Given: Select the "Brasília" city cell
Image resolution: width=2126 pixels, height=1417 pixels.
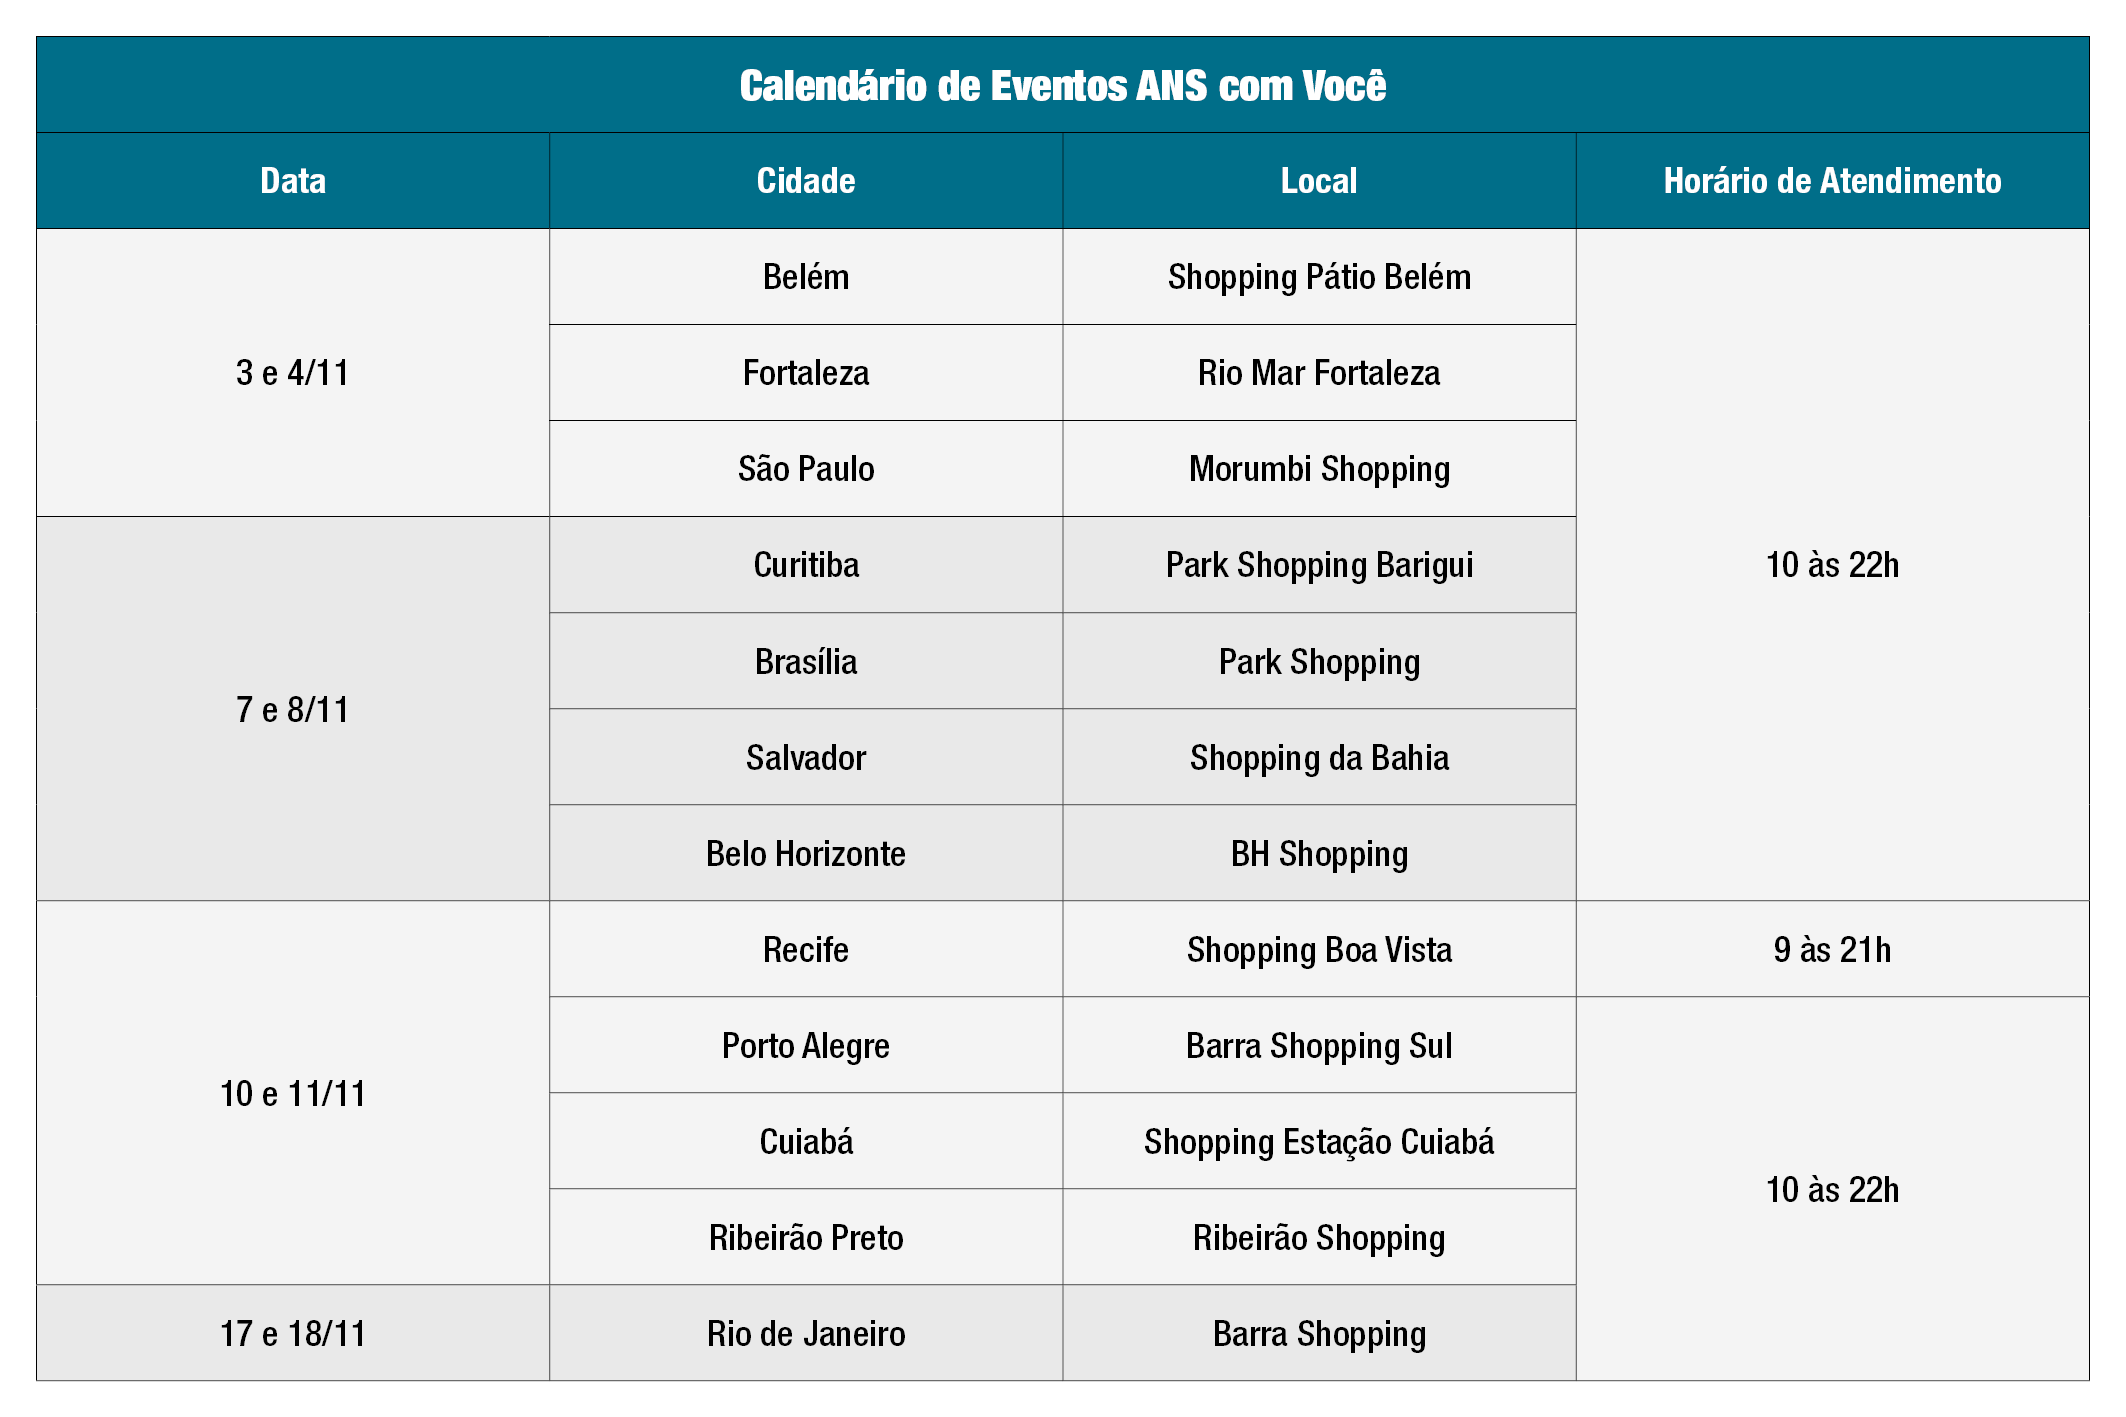Looking at the screenshot, I should pos(806,661).
